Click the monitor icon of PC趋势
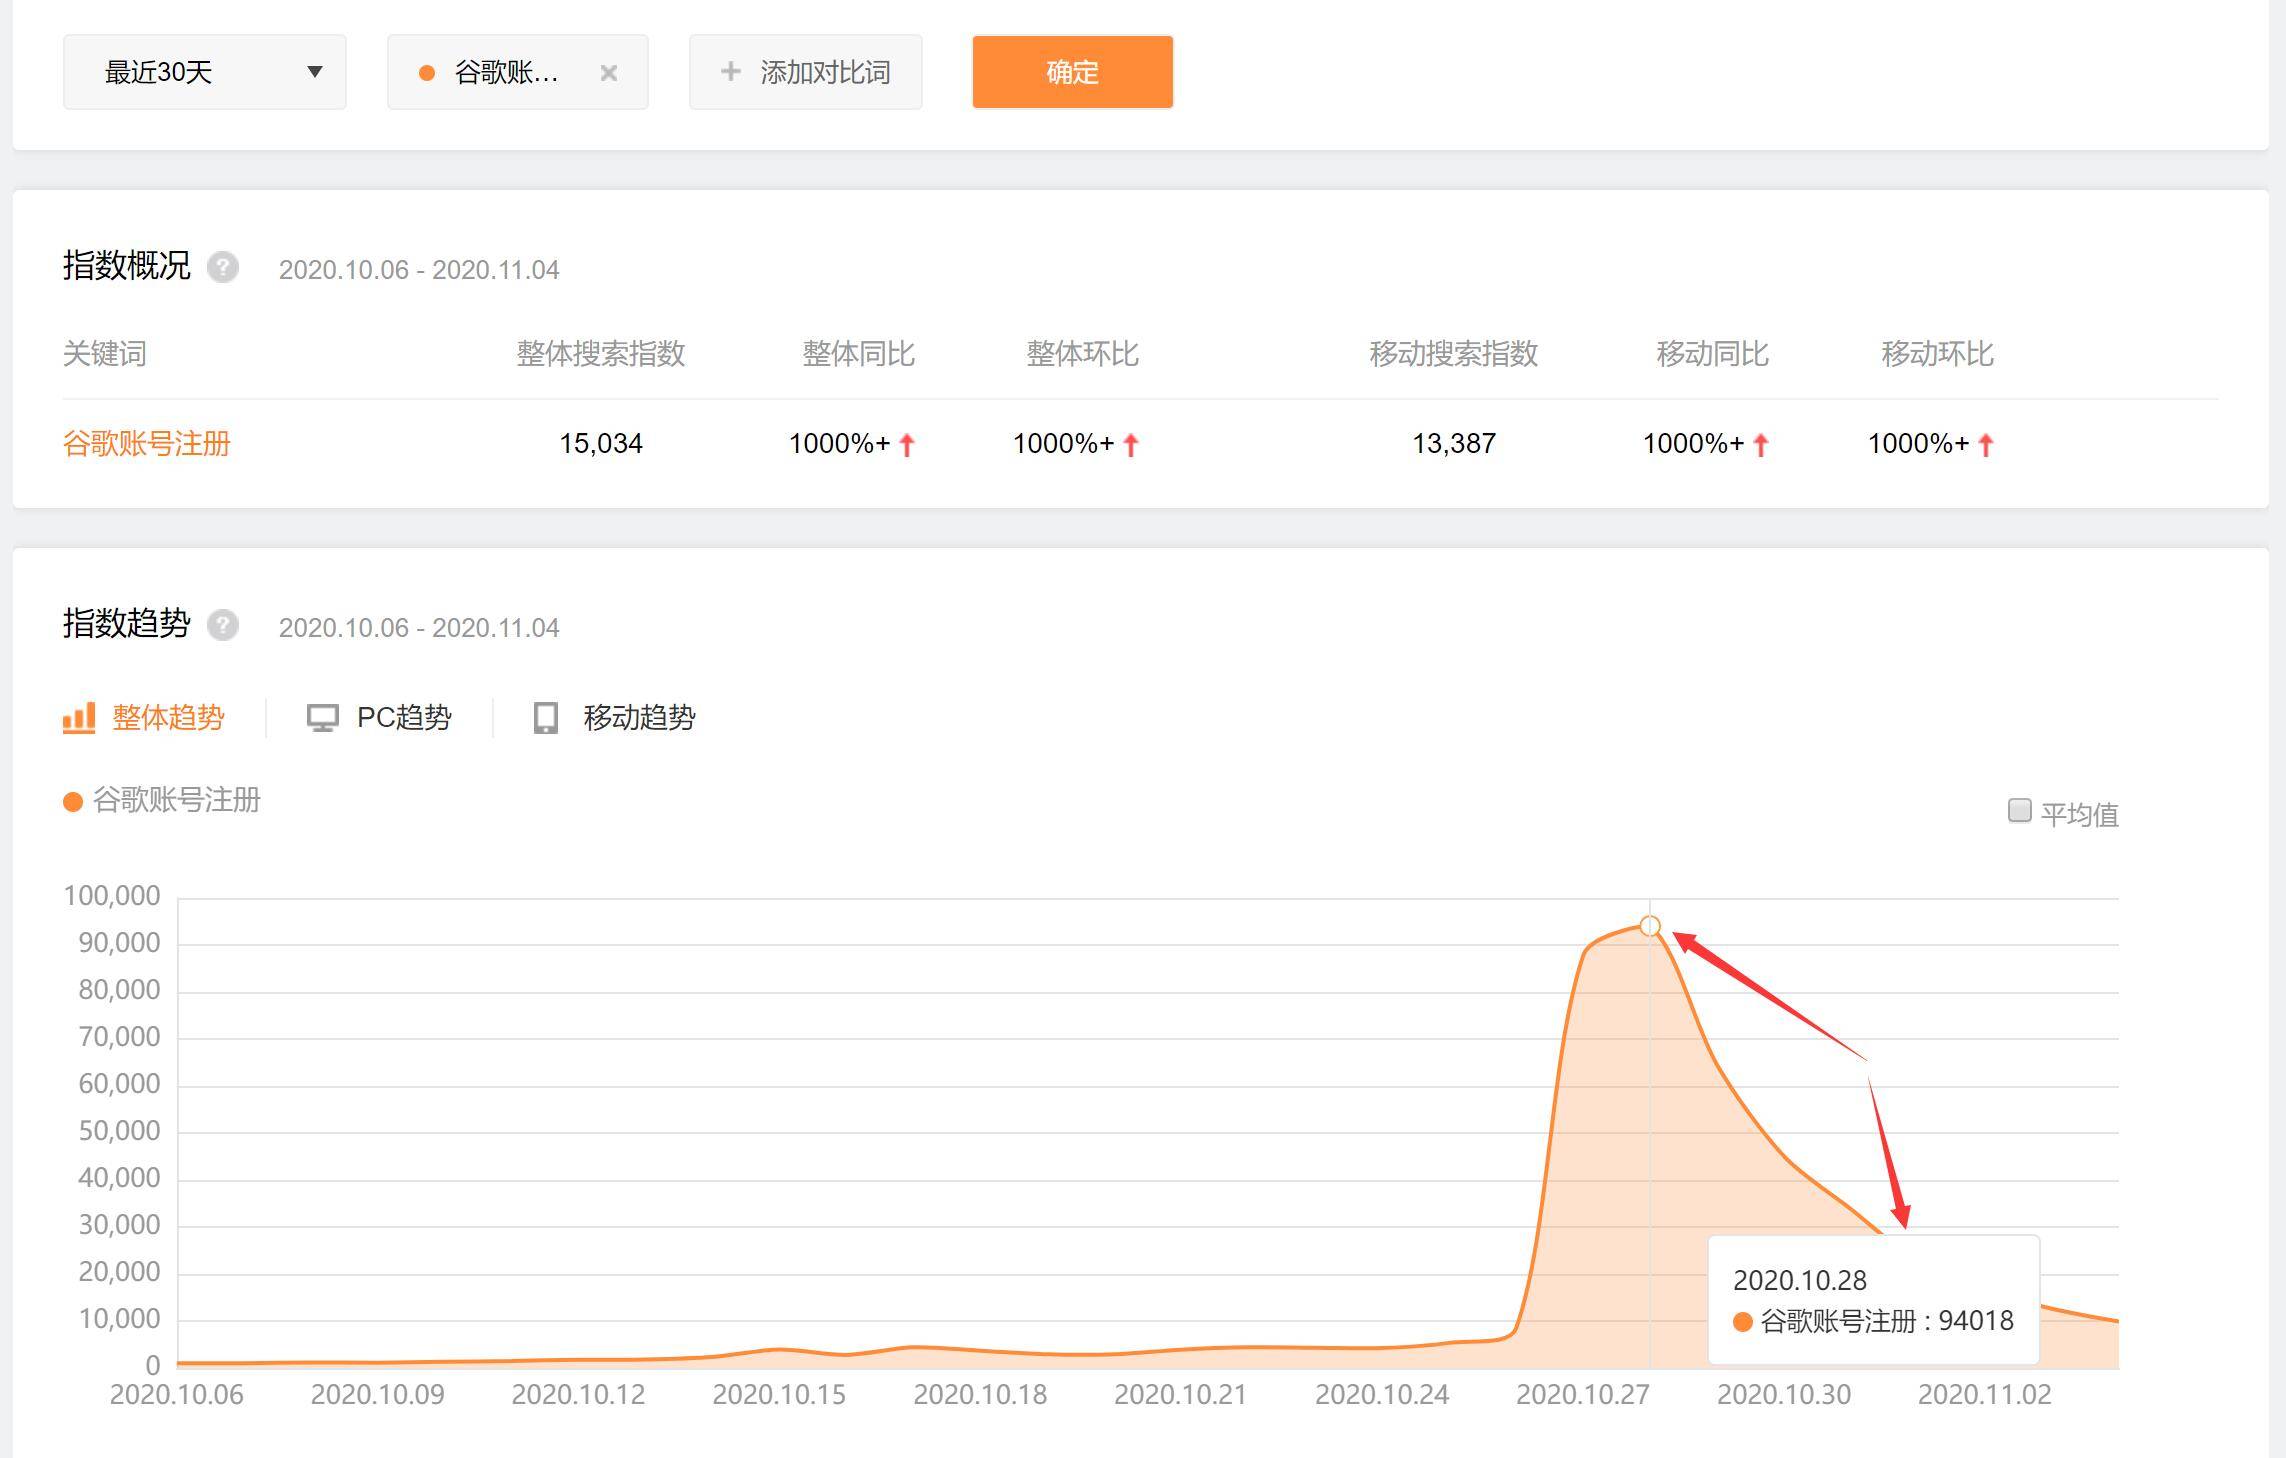Image resolution: width=2286 pixels, height=1458 pixels. (x=322, y=718)
